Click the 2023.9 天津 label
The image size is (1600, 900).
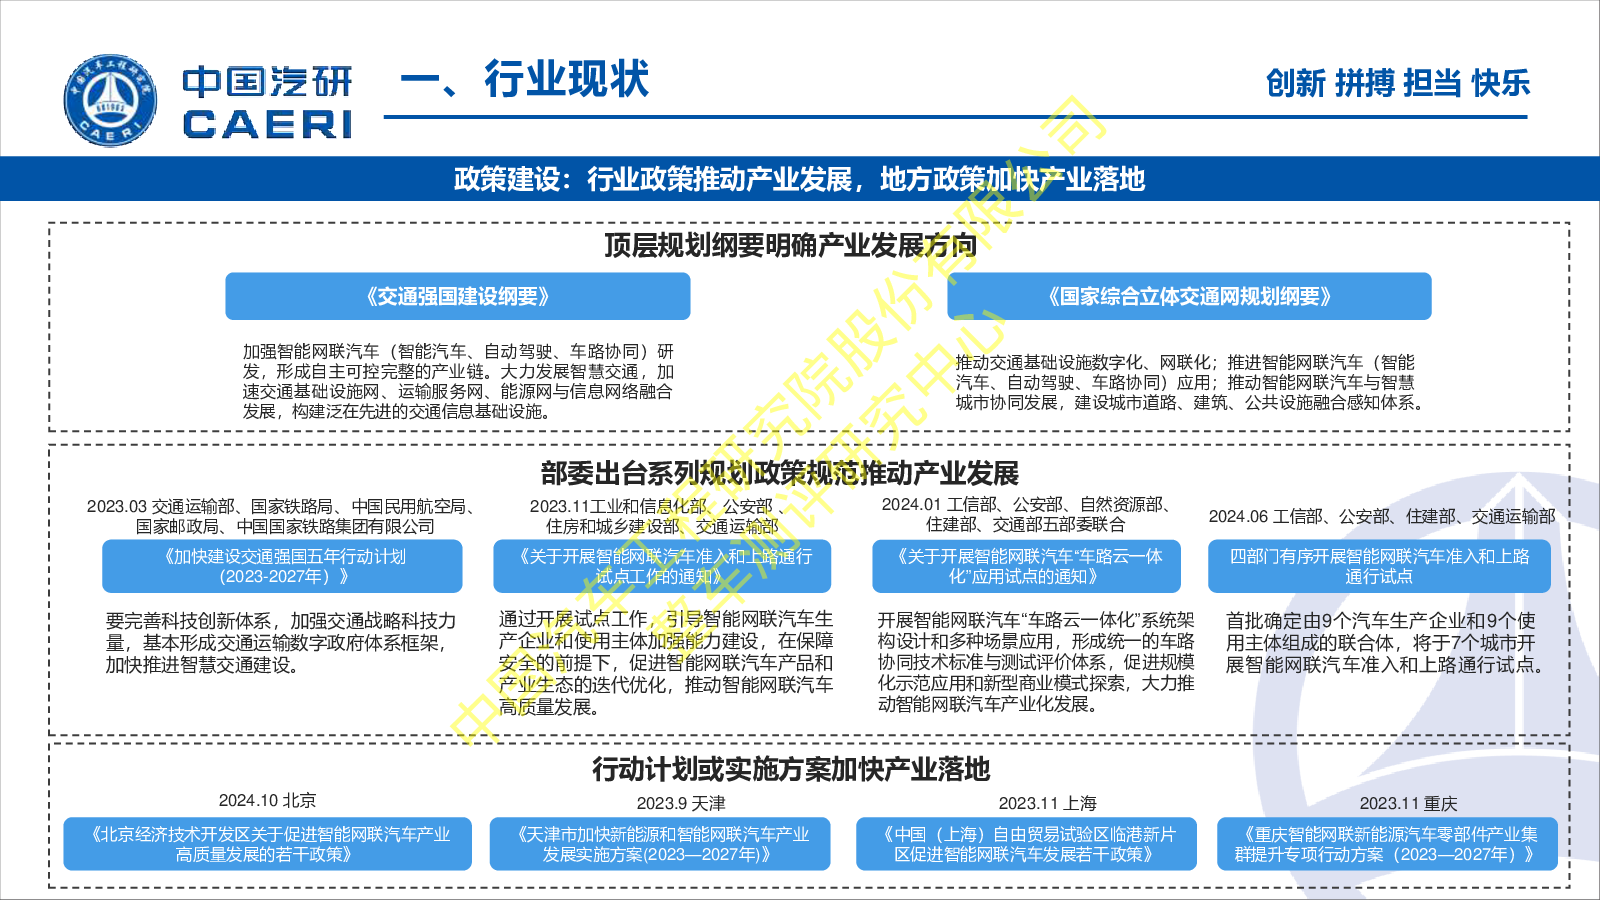click(x=681, y=803)
